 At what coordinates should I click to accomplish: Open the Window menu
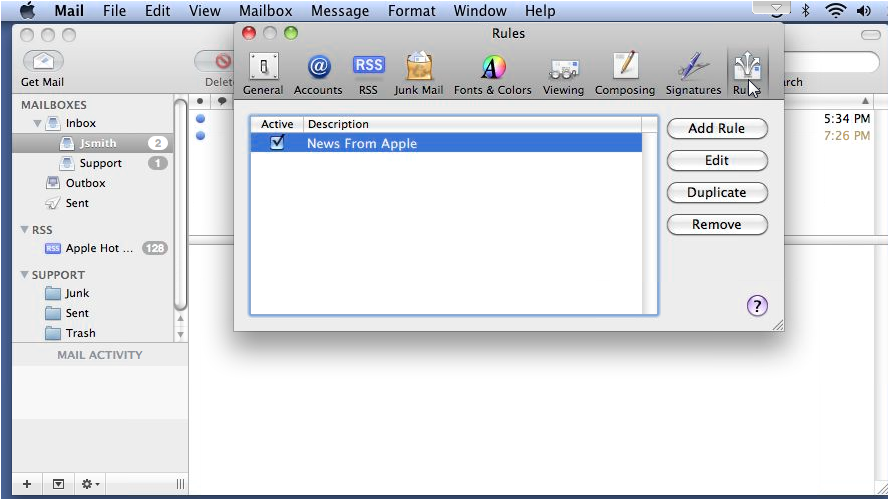480,10
